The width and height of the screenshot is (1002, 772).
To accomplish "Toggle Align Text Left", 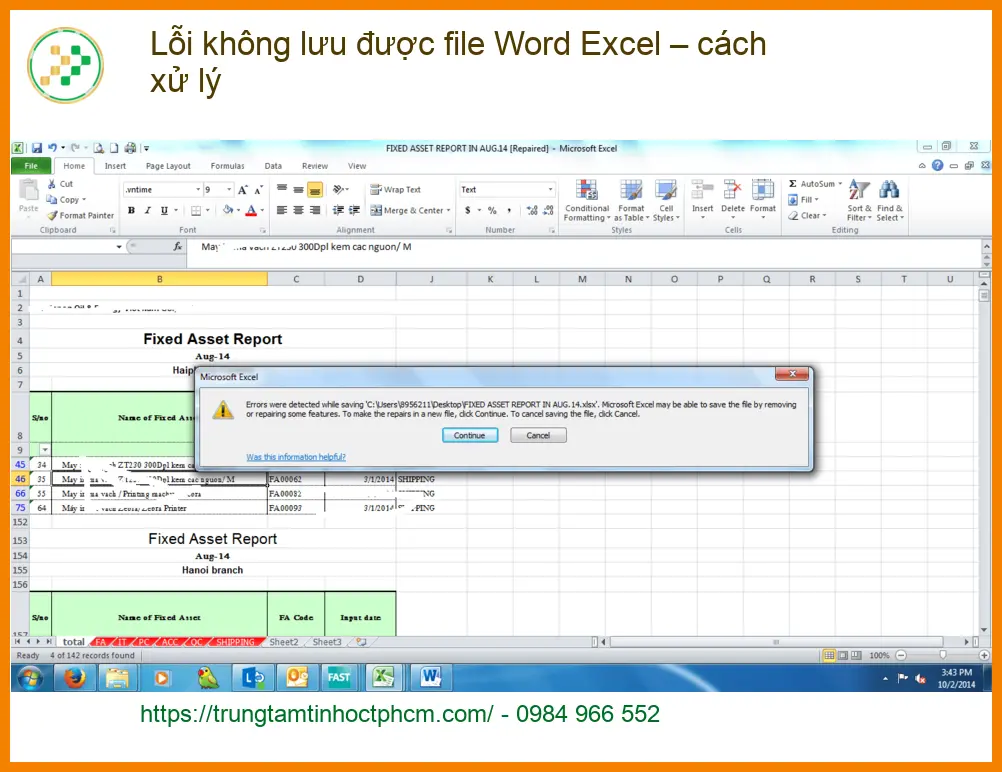I will (282, 210).
